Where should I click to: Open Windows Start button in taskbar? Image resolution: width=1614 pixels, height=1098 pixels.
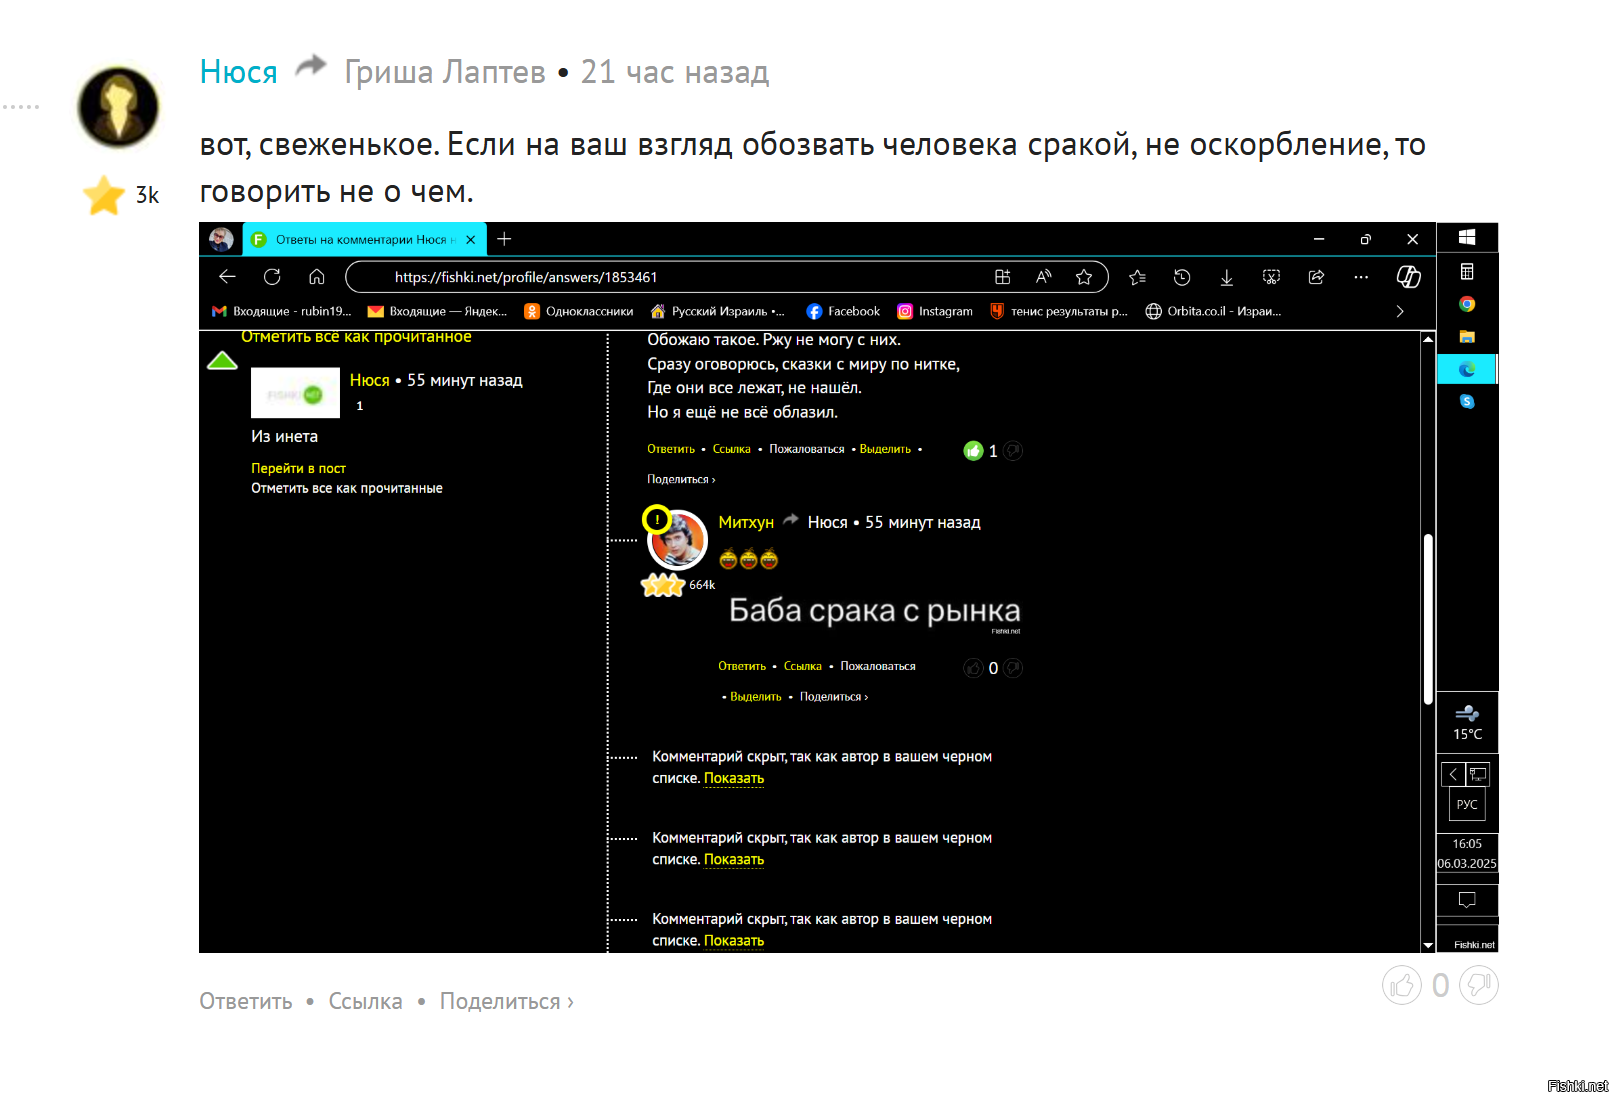(x=1467, y=237)
